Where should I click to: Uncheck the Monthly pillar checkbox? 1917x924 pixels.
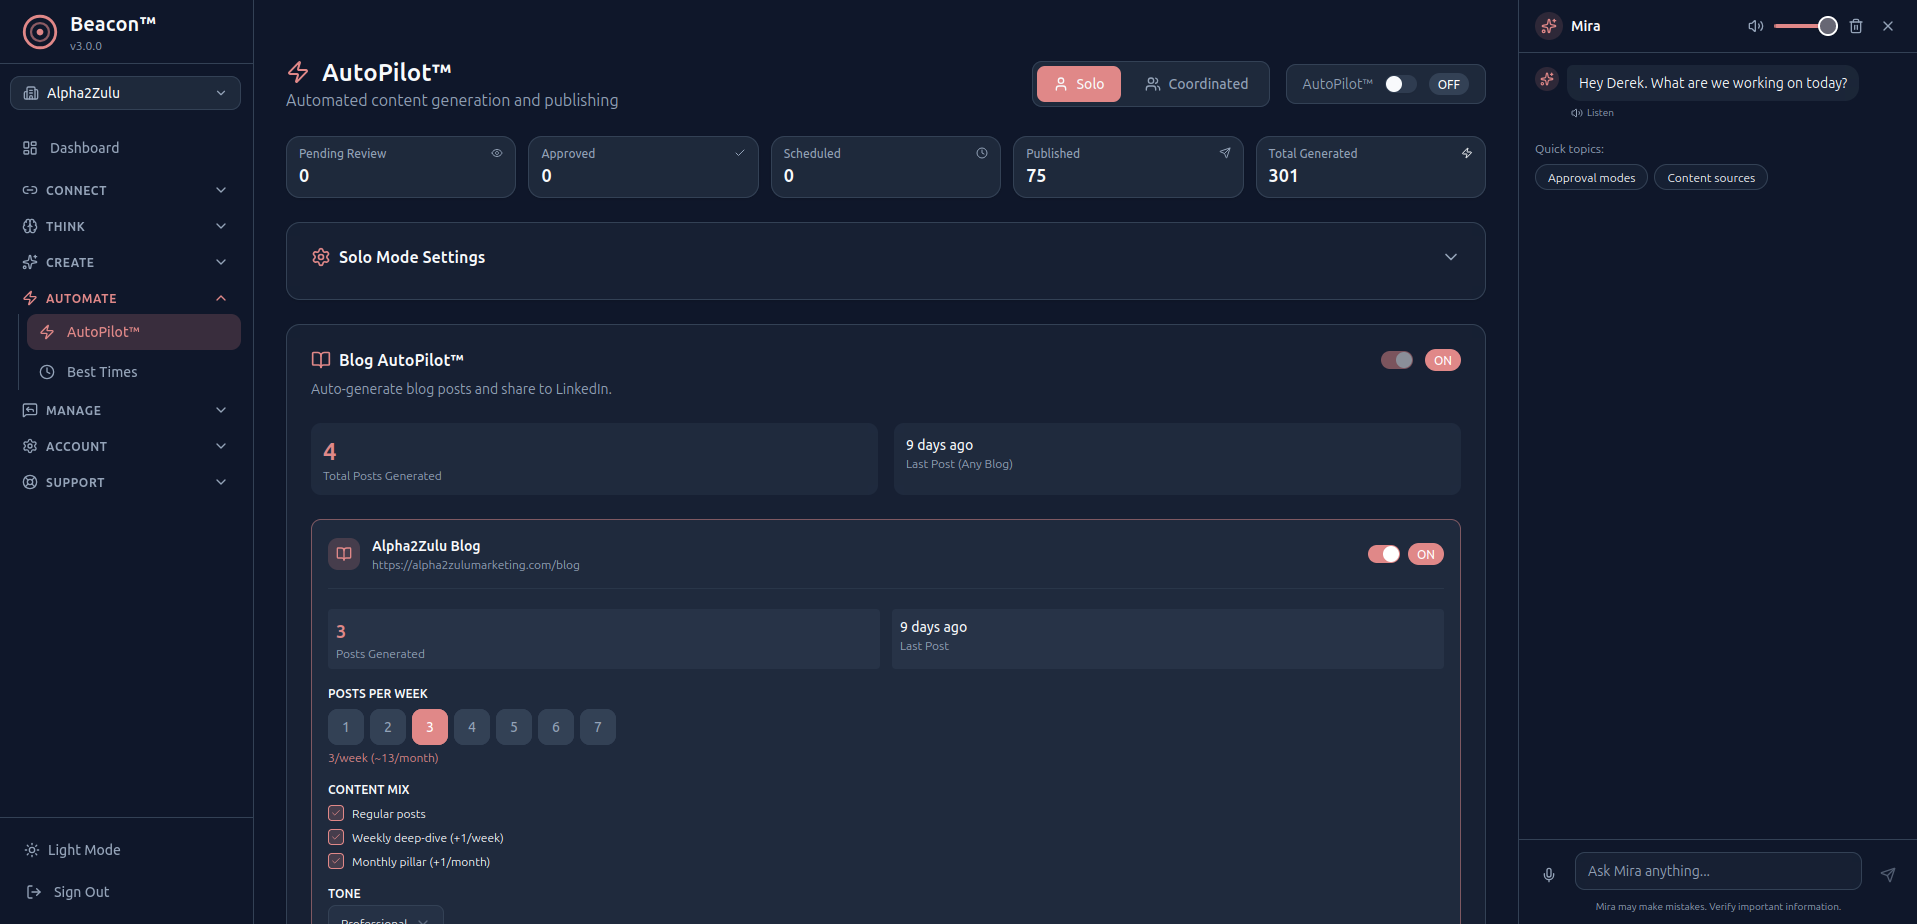(x=336, y=862)
